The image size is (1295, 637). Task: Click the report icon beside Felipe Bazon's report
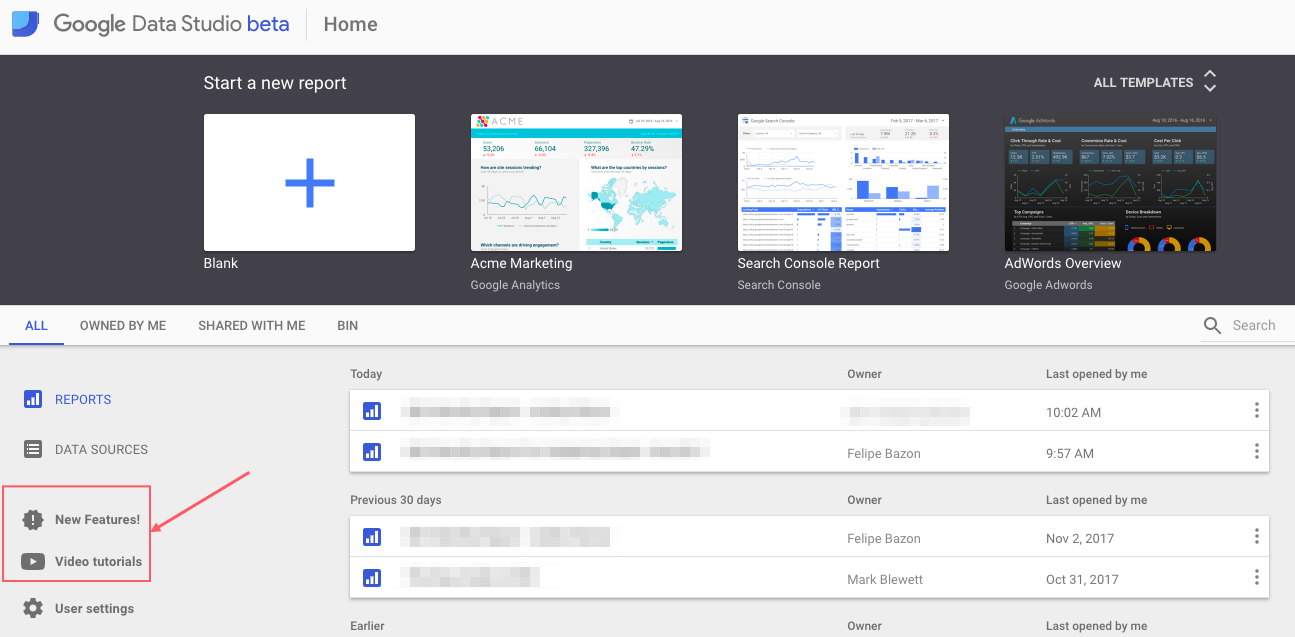pyautogui.click(x=372, y=452)
